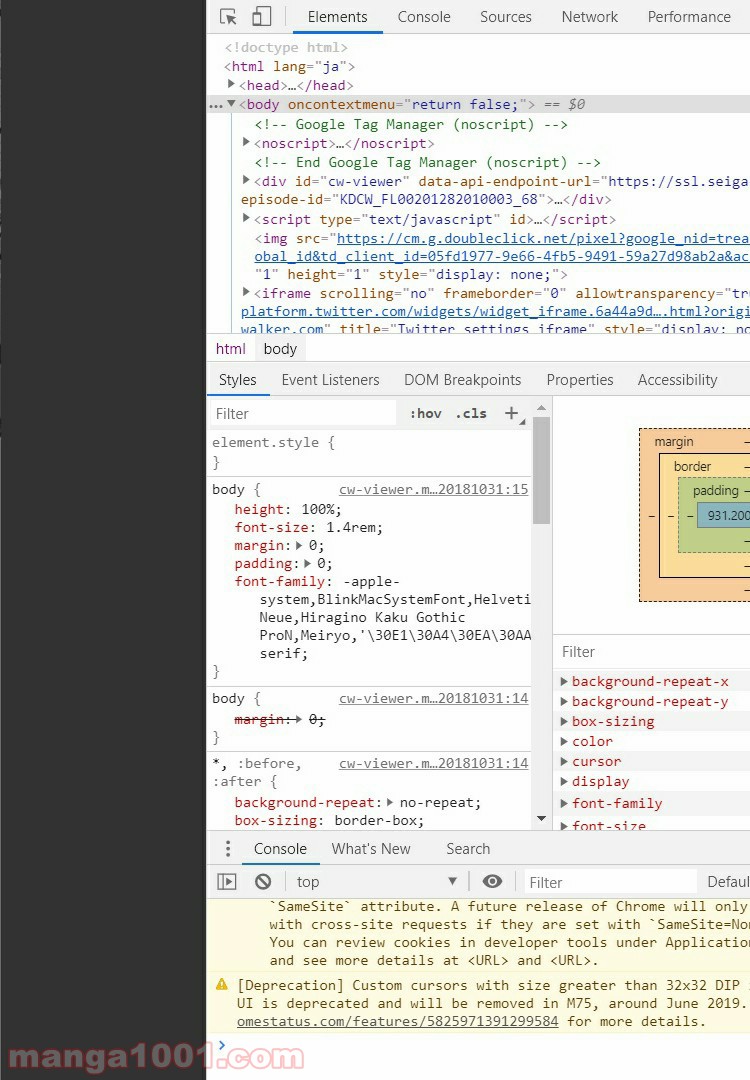Click the 931.200 content box in box model

pos(724,515)
